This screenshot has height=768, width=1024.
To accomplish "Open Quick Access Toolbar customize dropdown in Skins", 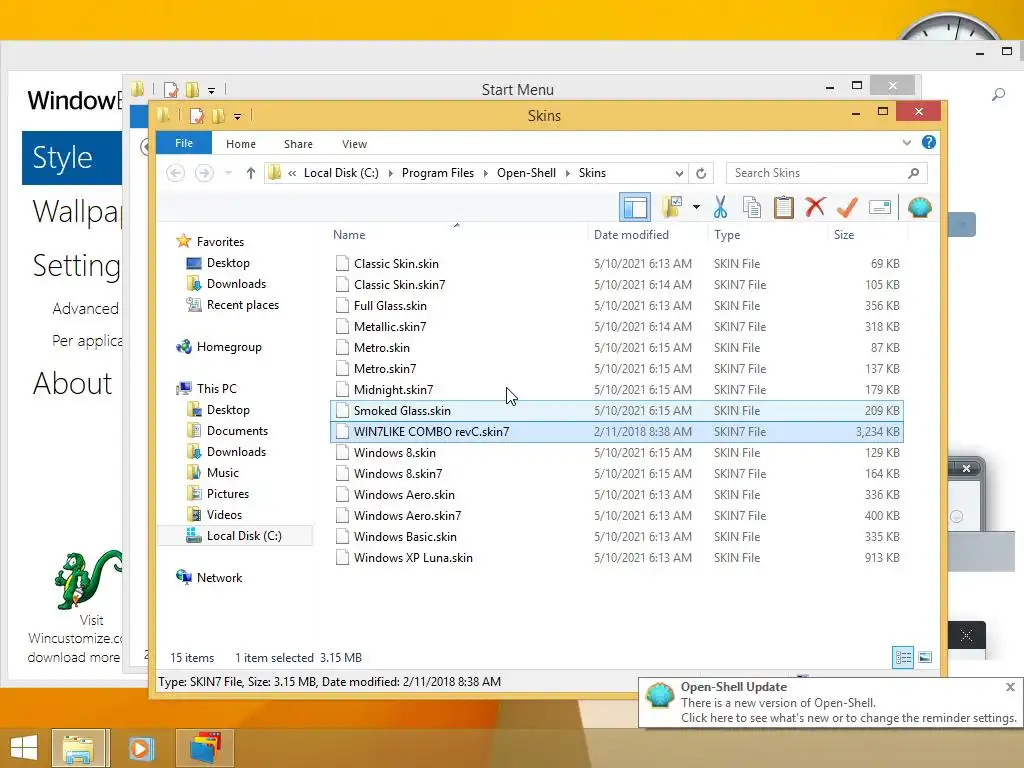I will click(x=237, y=116).
